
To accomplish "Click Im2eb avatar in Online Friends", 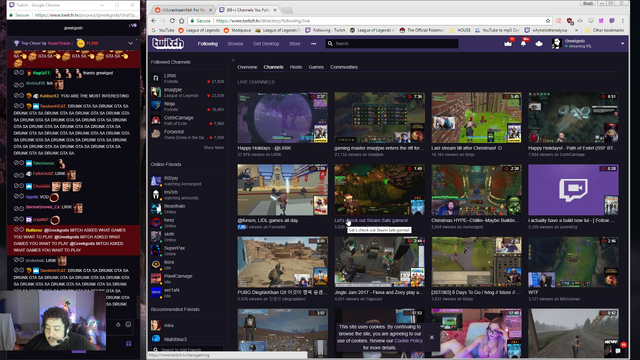I will coord(156,194).
